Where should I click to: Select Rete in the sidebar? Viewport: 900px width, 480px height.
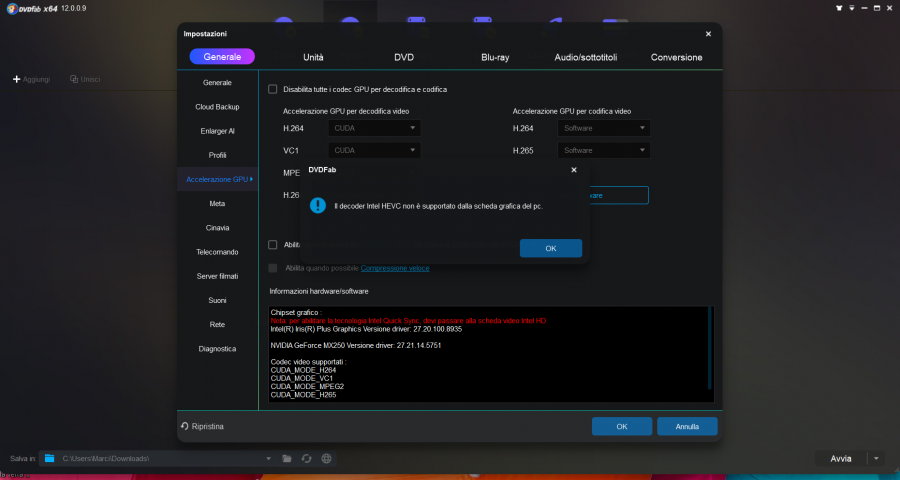pyautogui.click(x=218, y=324)
